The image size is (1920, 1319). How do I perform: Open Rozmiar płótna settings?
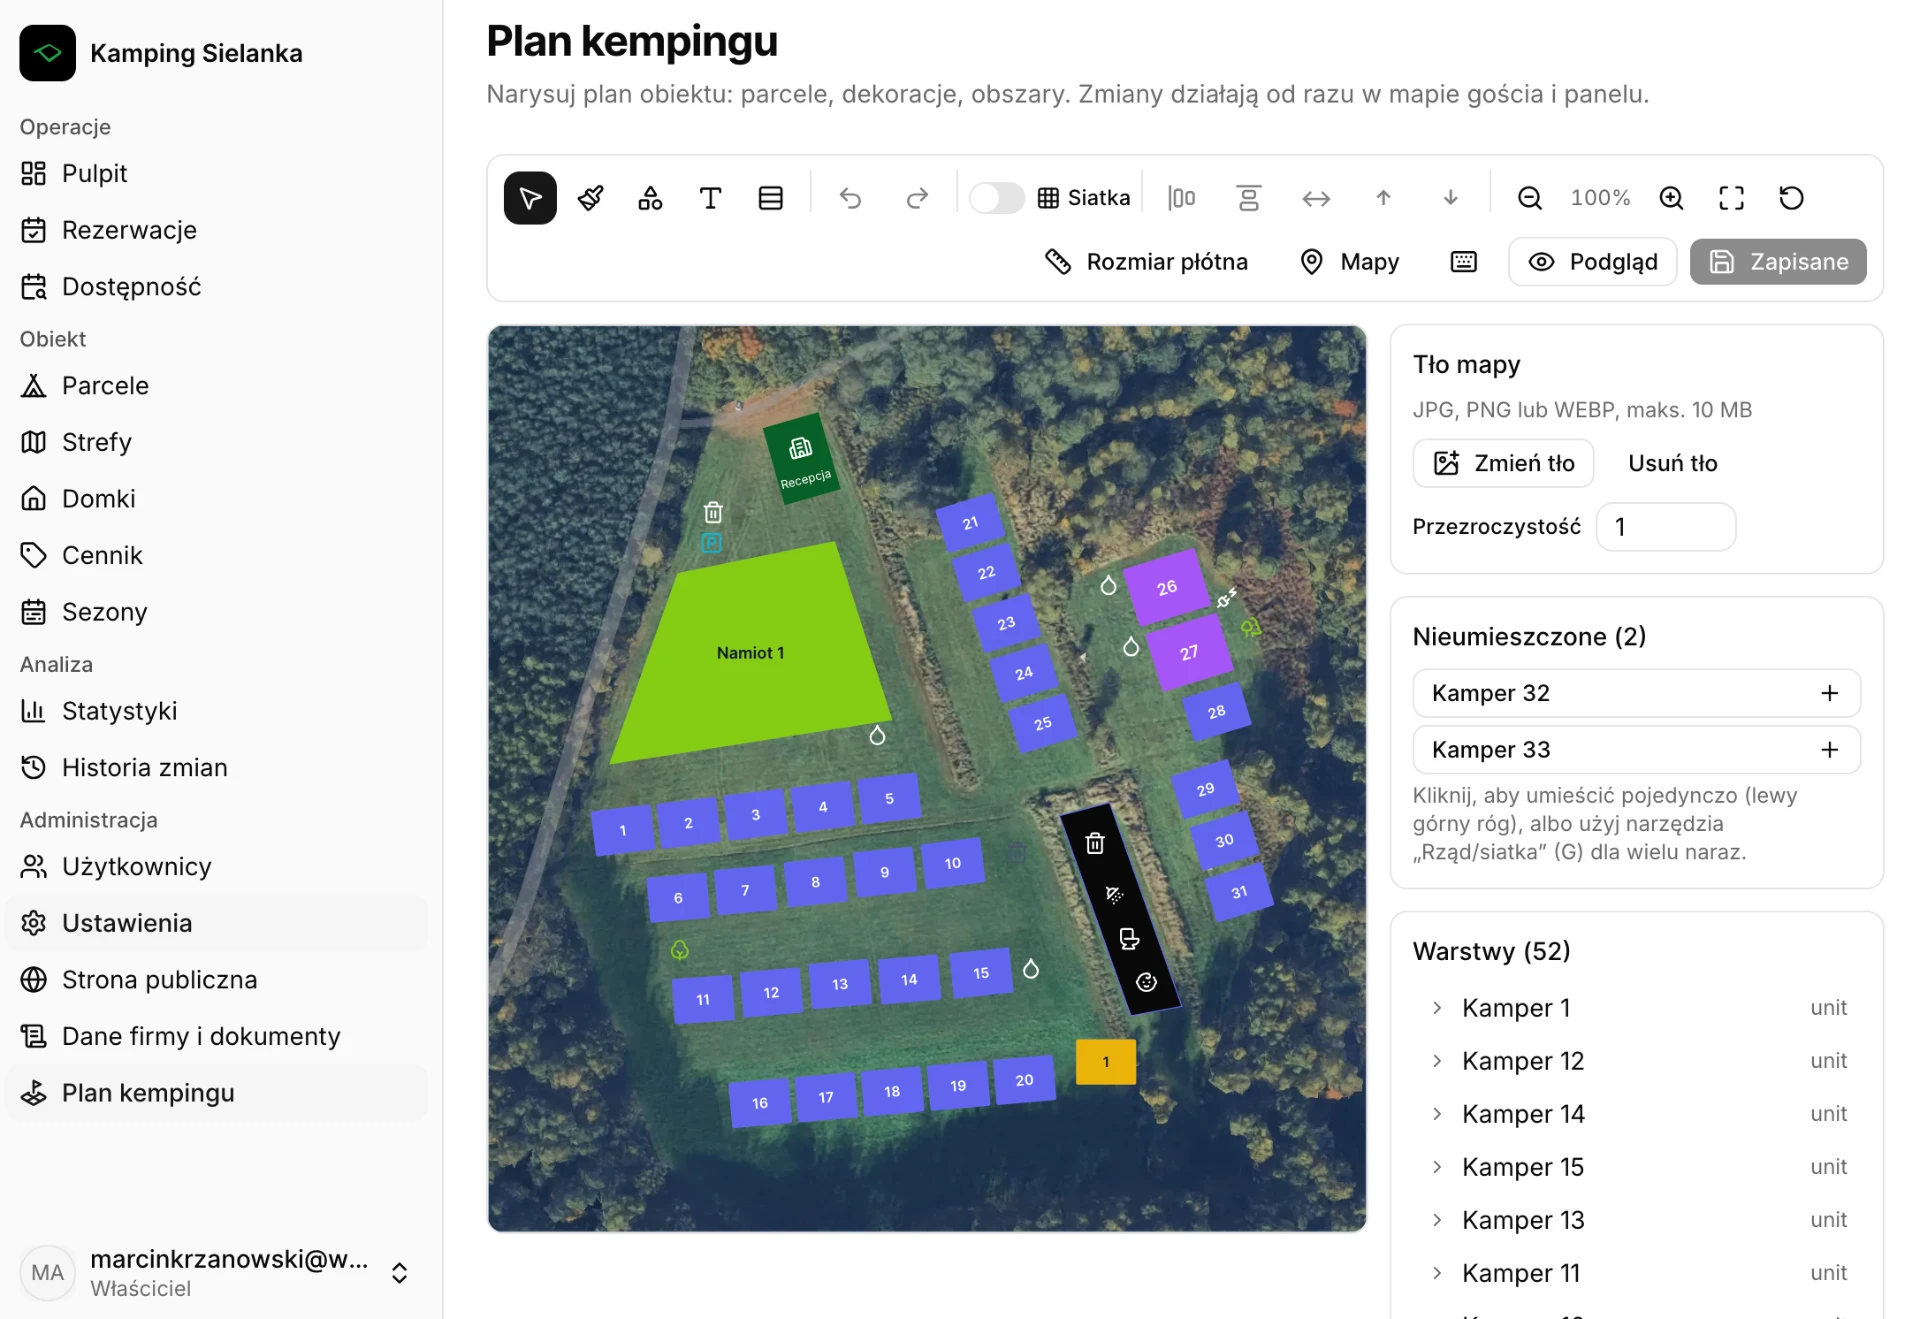tap(1147, 262)
